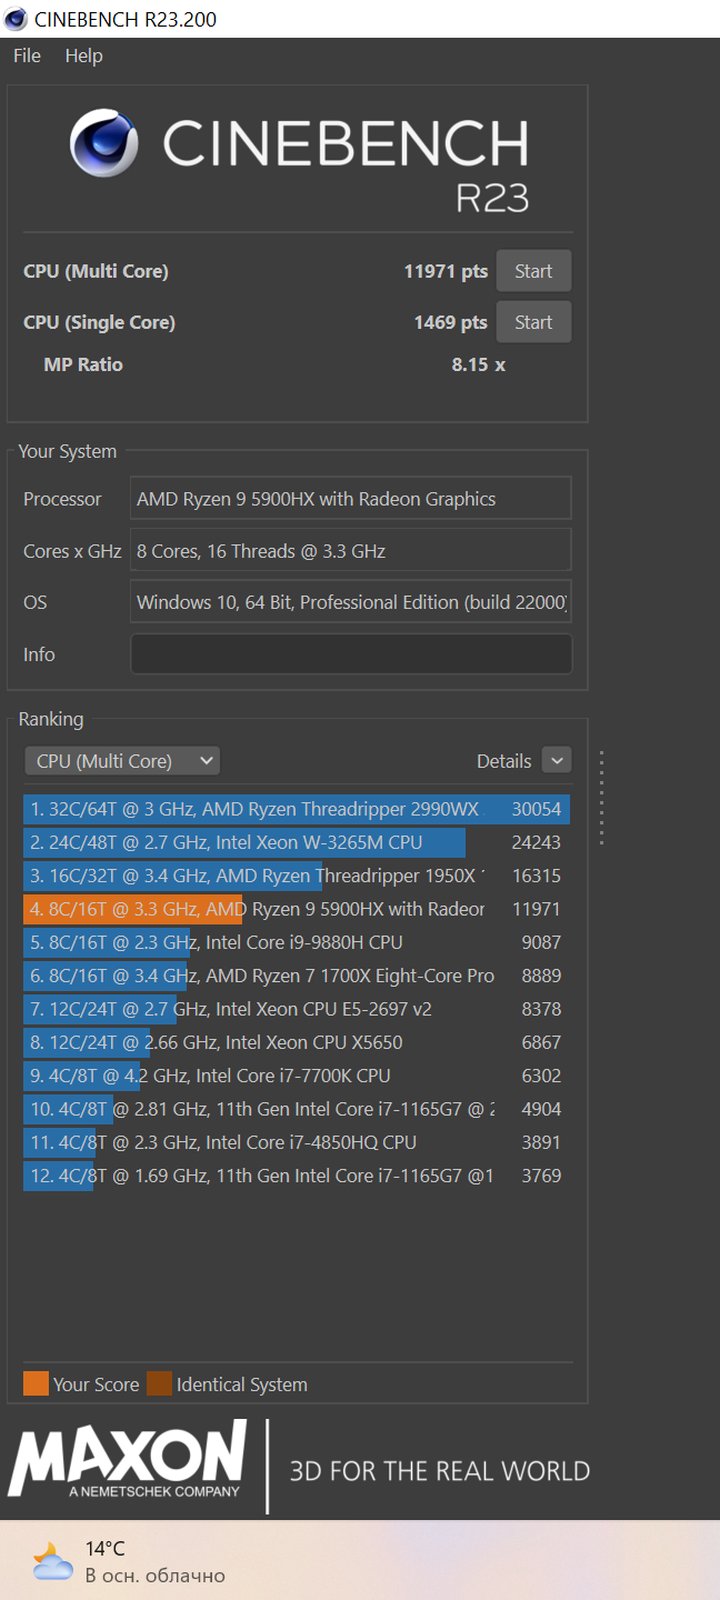
Task: Open the File menu
Action: point(27,56)
